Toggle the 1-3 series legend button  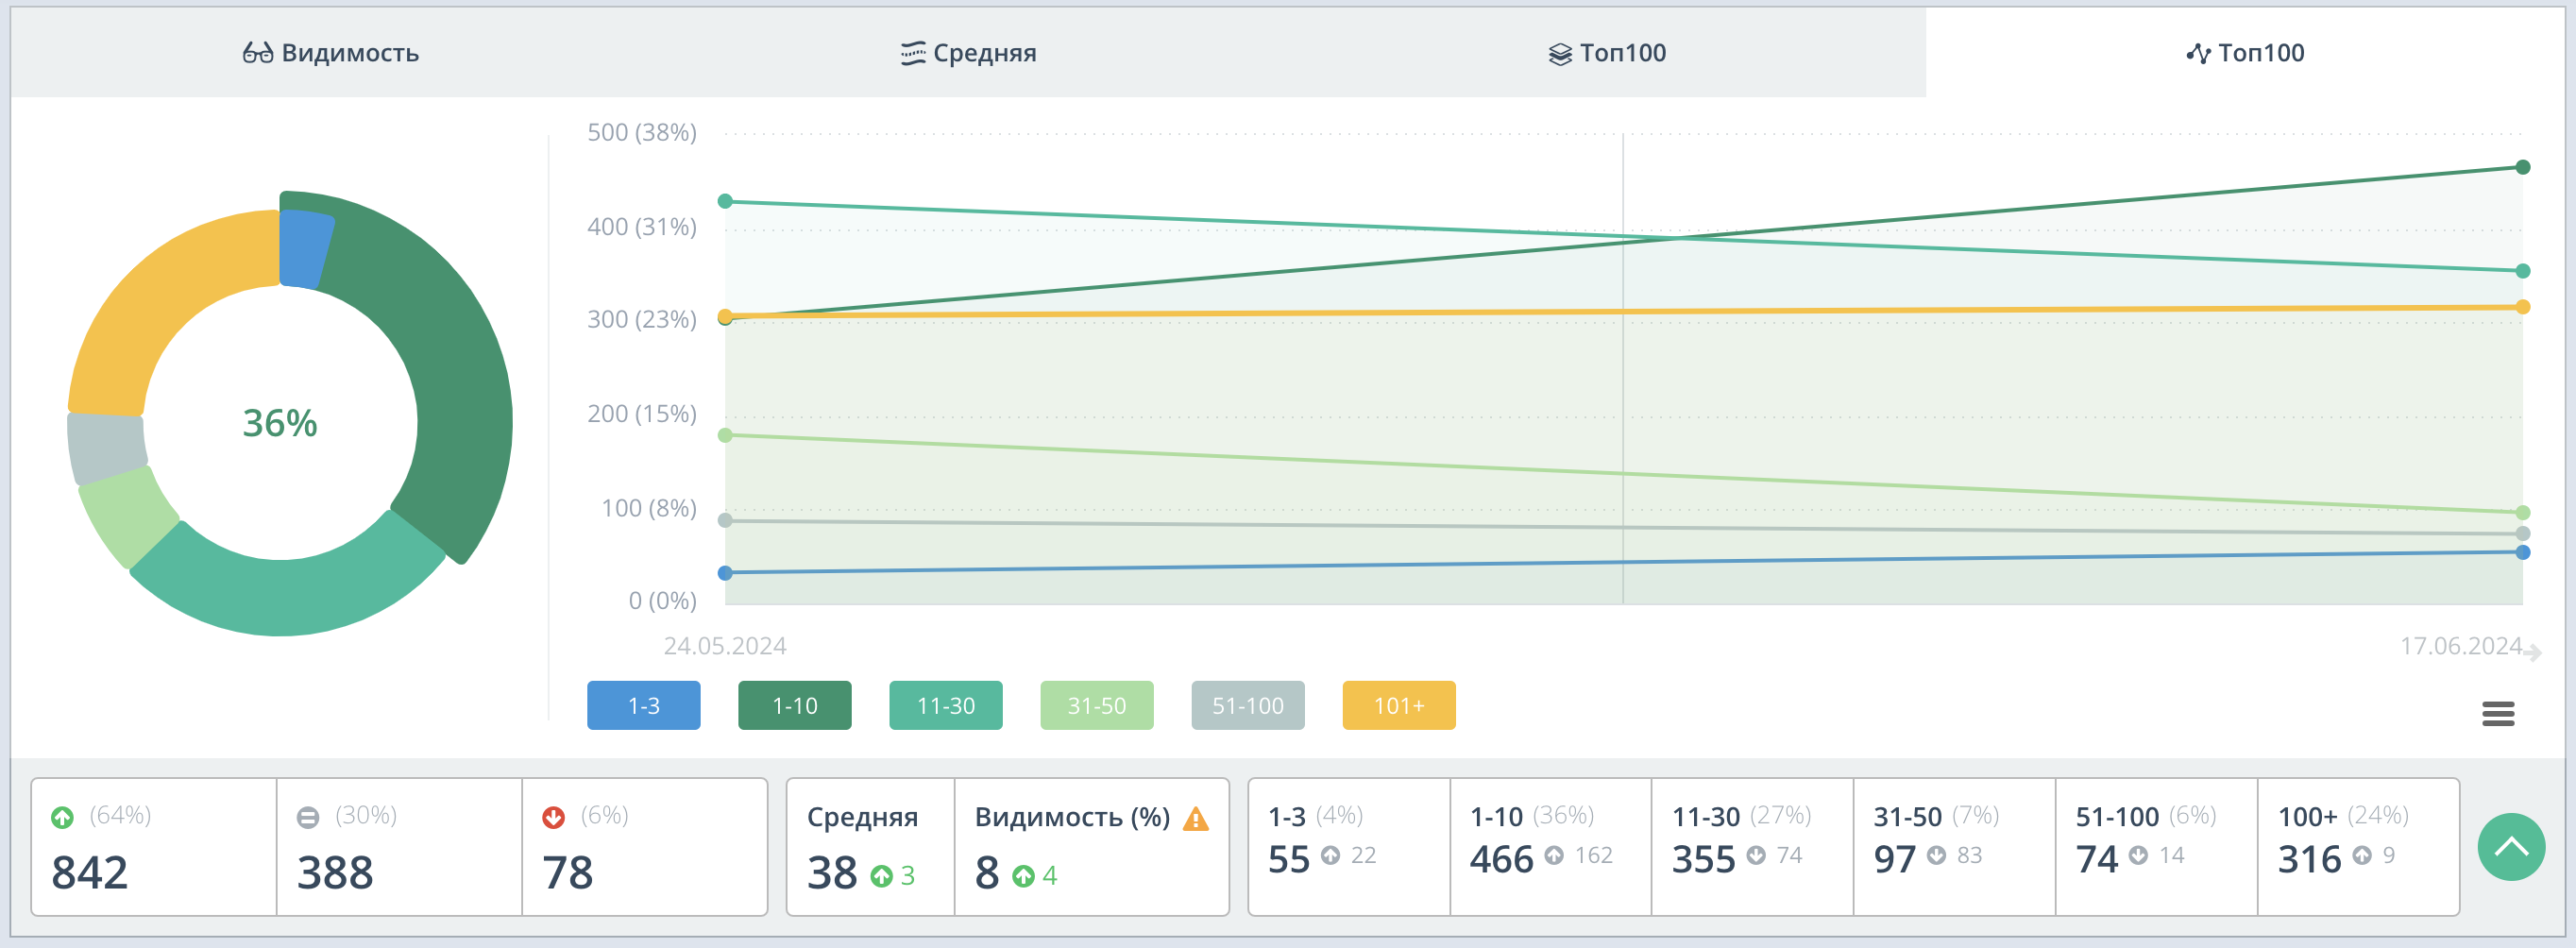click(x=643, y=705)
